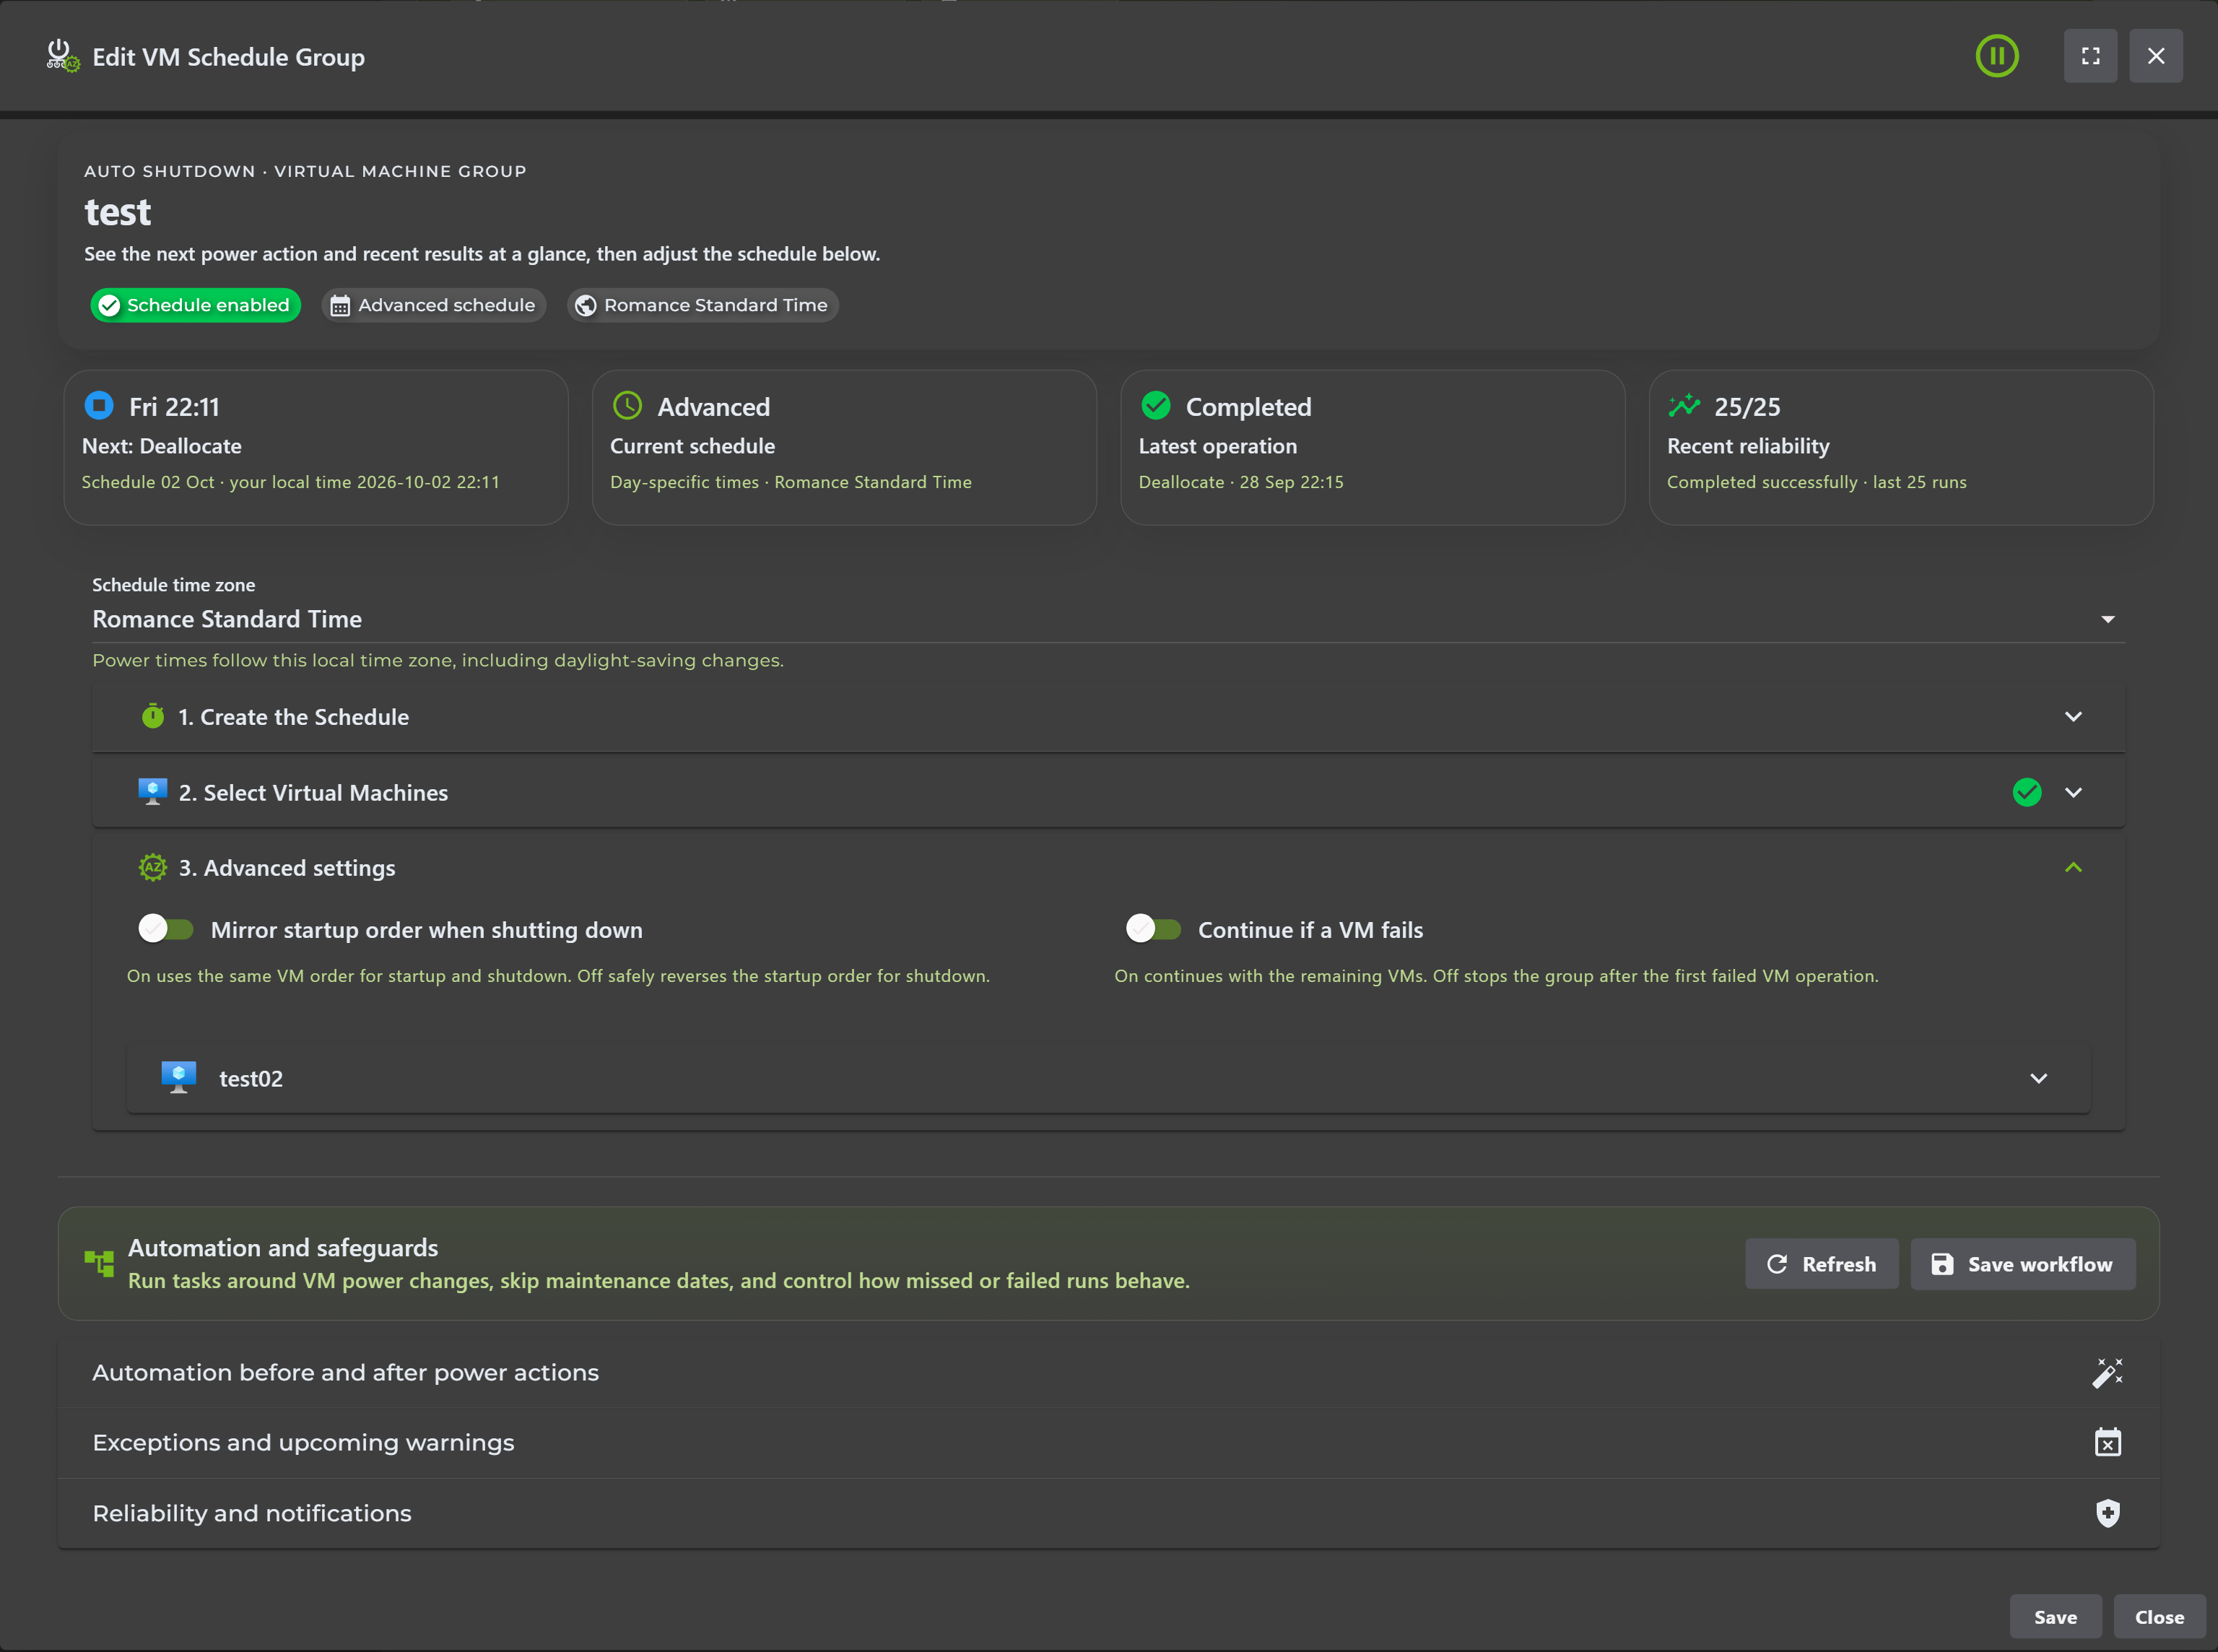Click the test02 virtual machine icon
2218x1652 pixels.
coord(179,1078)
